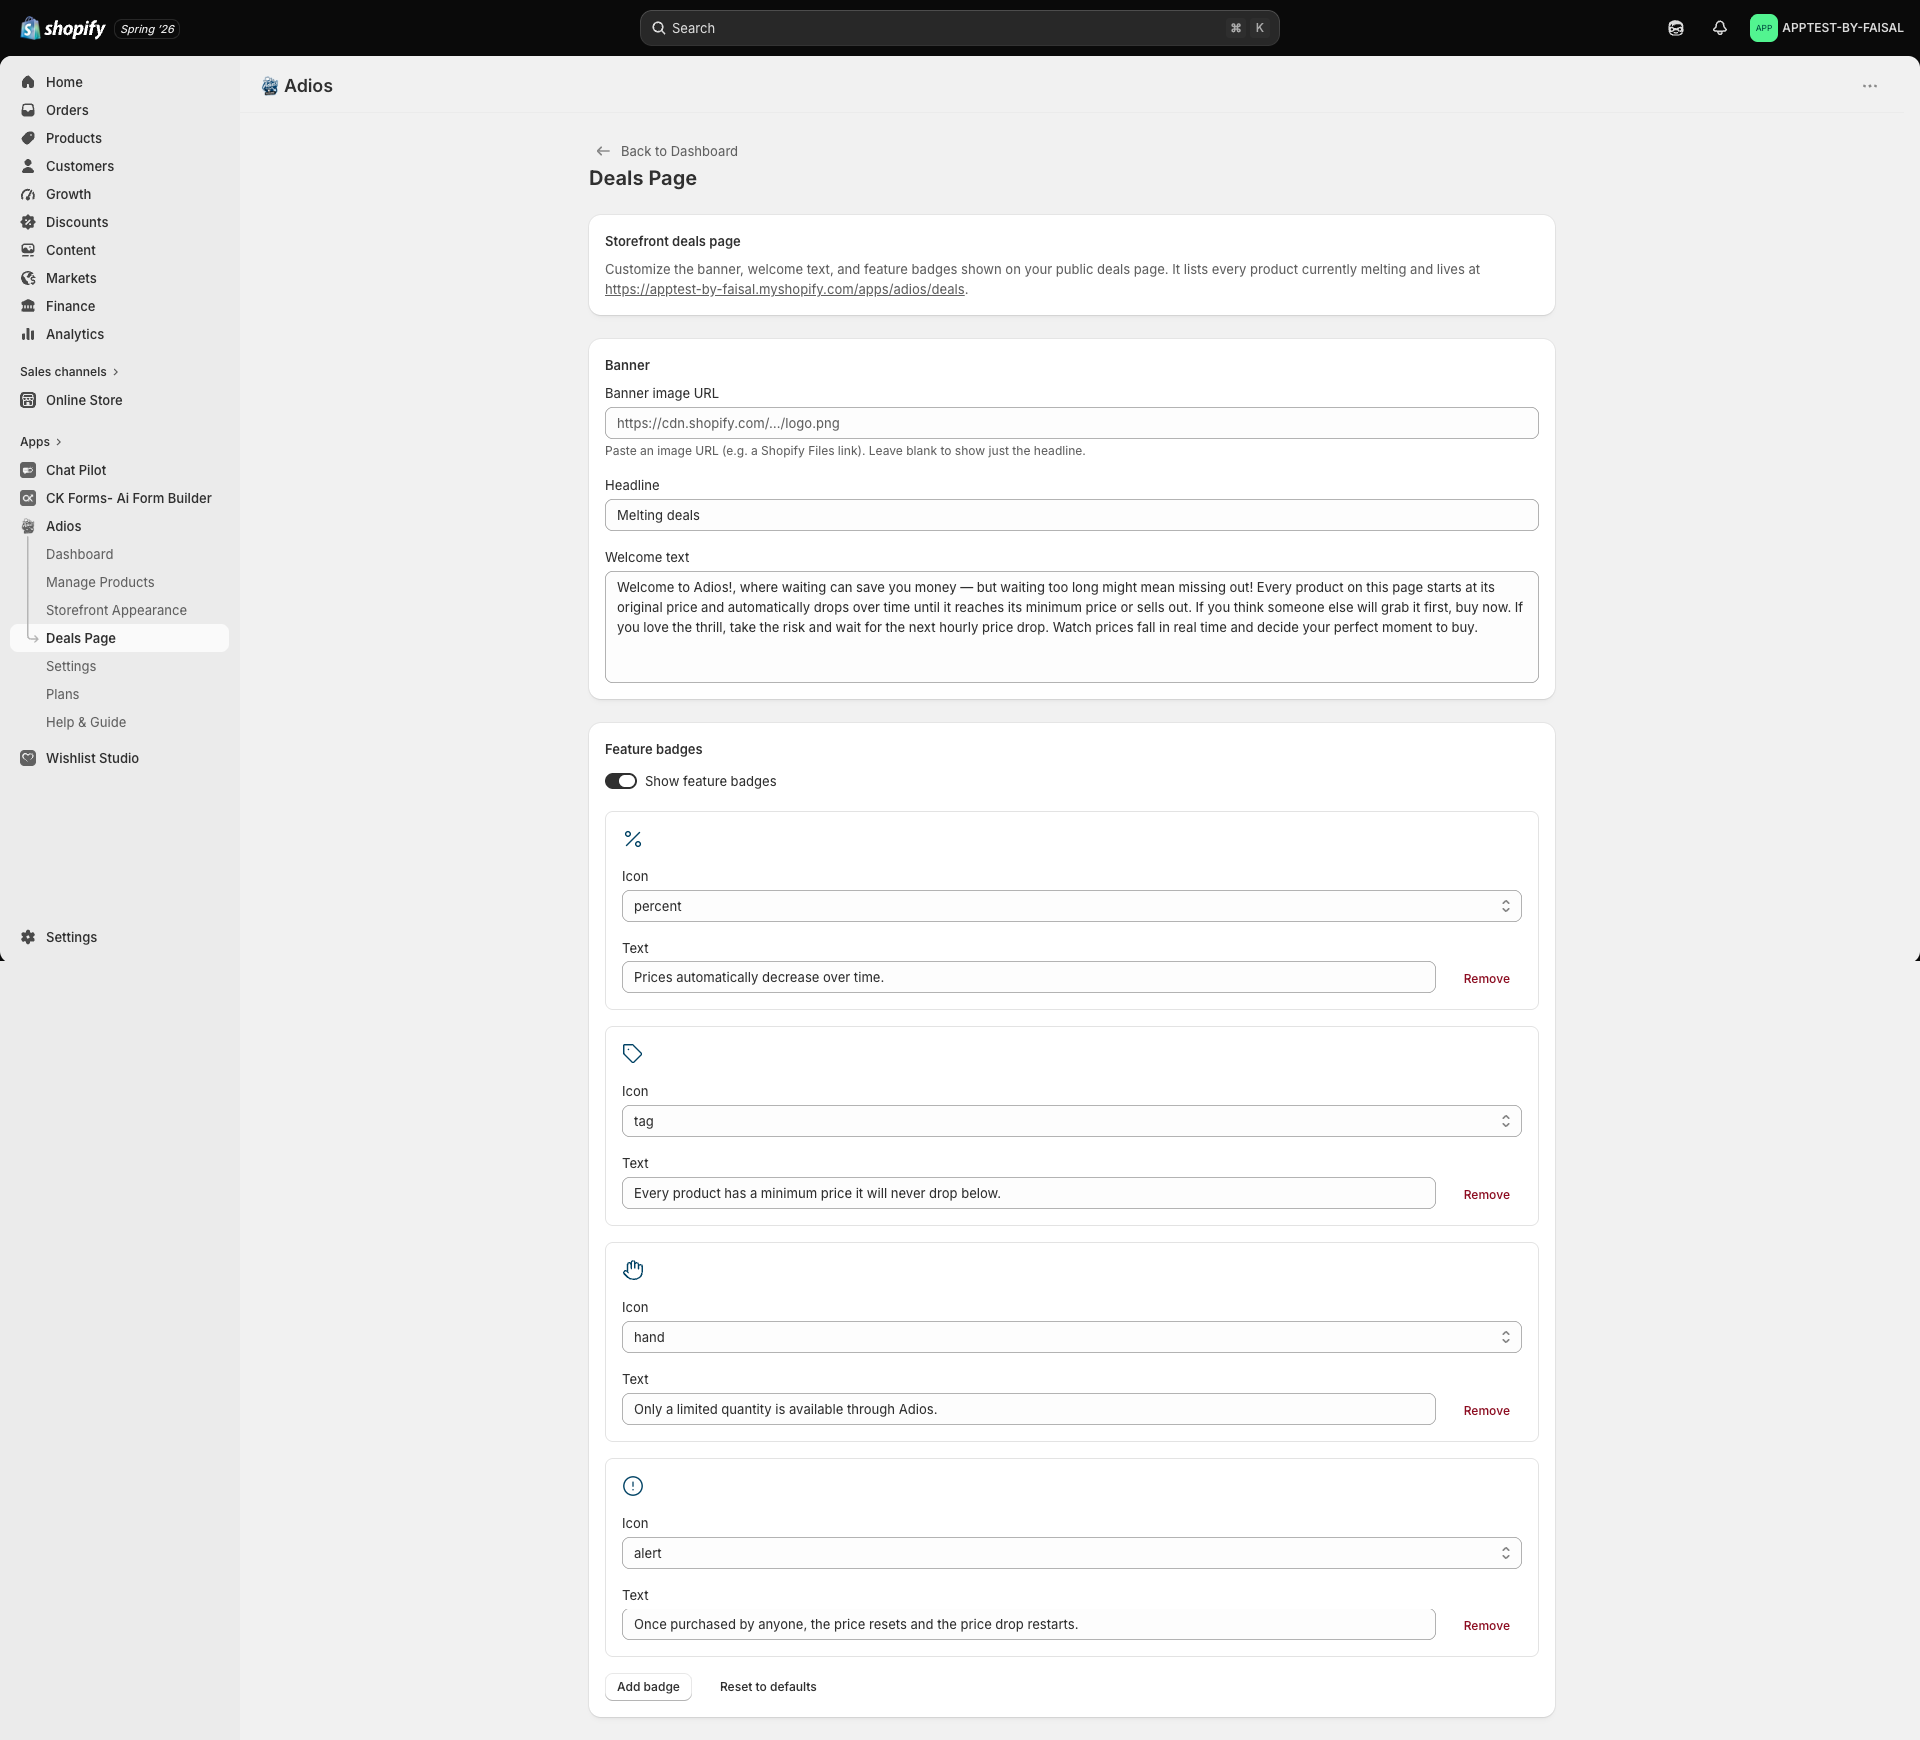This screenshot has width=1920, height=1740.
Task: Click Reset to defaults
Action: [x=768, y=1687]
